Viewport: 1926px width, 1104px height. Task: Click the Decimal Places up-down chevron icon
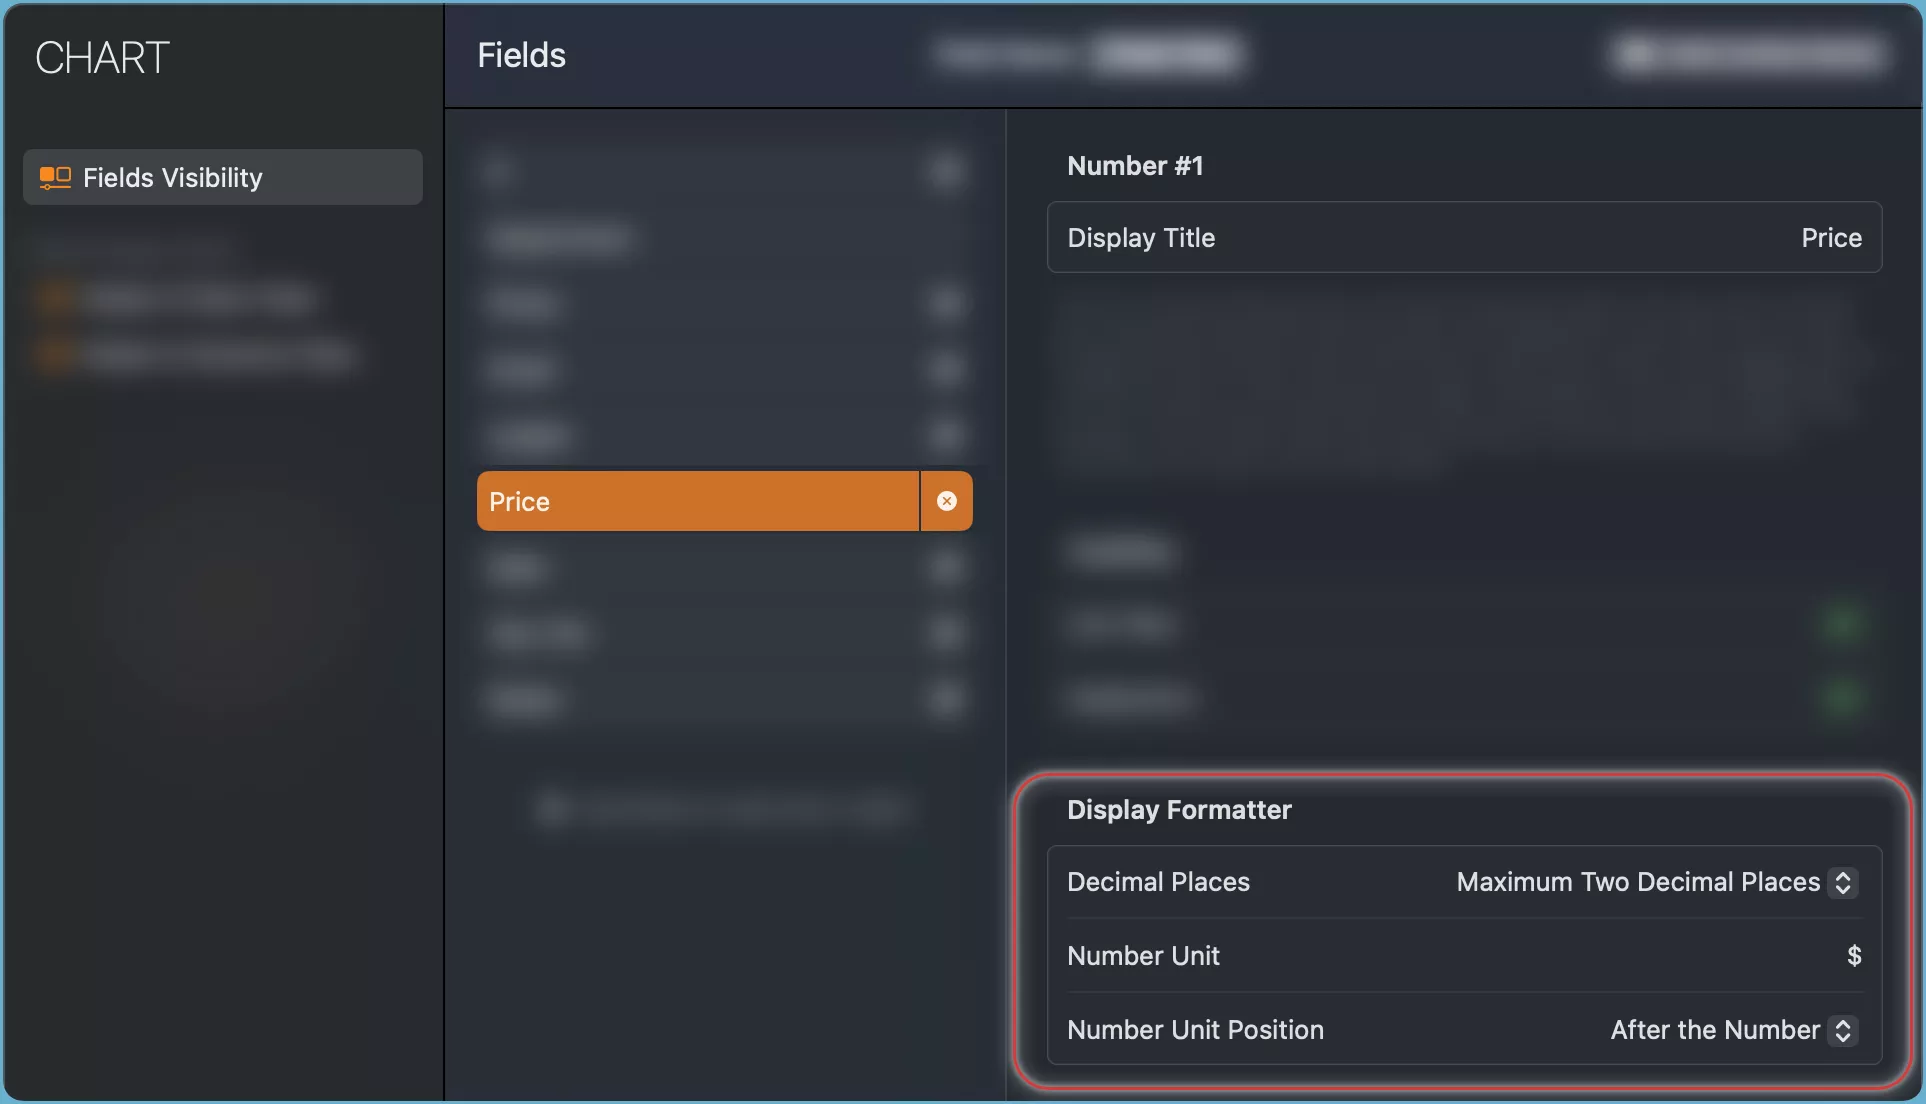pyautogui.click(x=1842, y=882)
